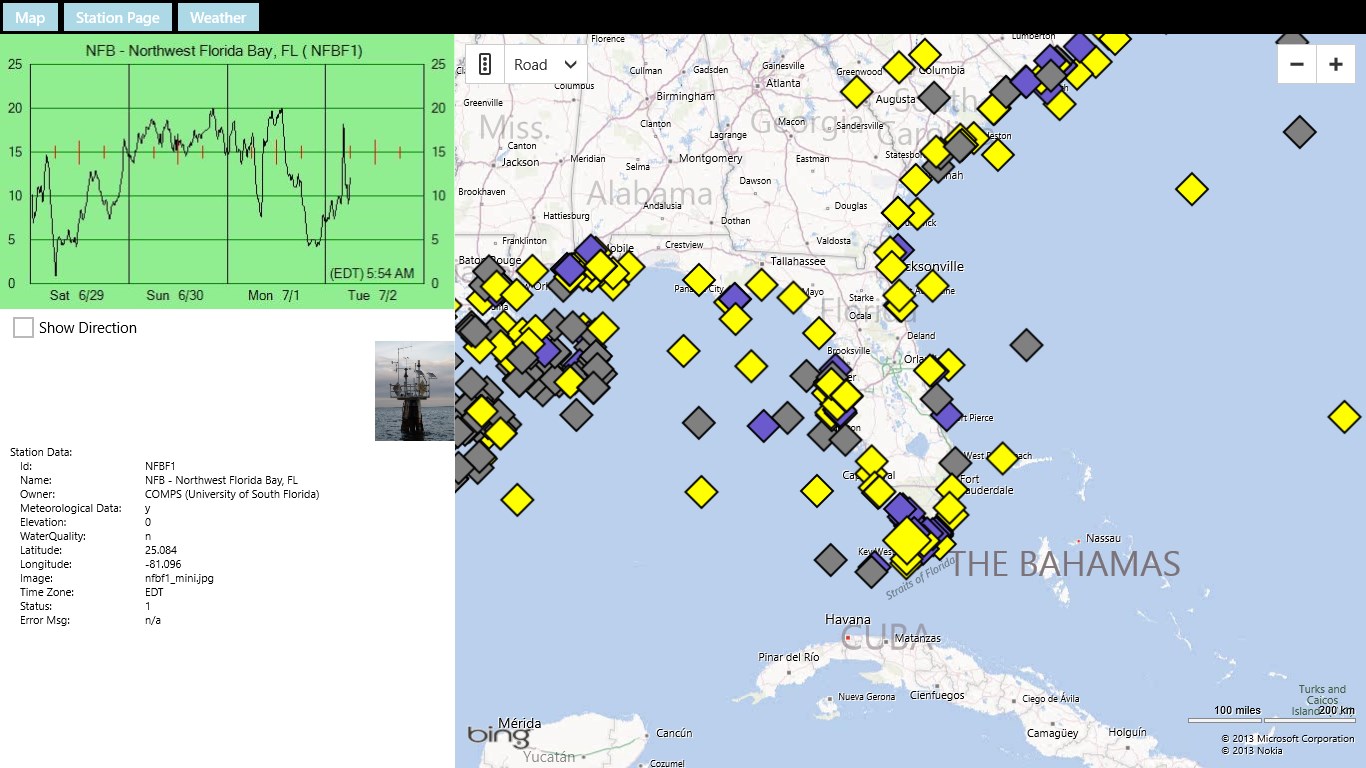Select yellow station near Panama City
The height and width of the screenshot is (768, 1366).
click(698, 280)
